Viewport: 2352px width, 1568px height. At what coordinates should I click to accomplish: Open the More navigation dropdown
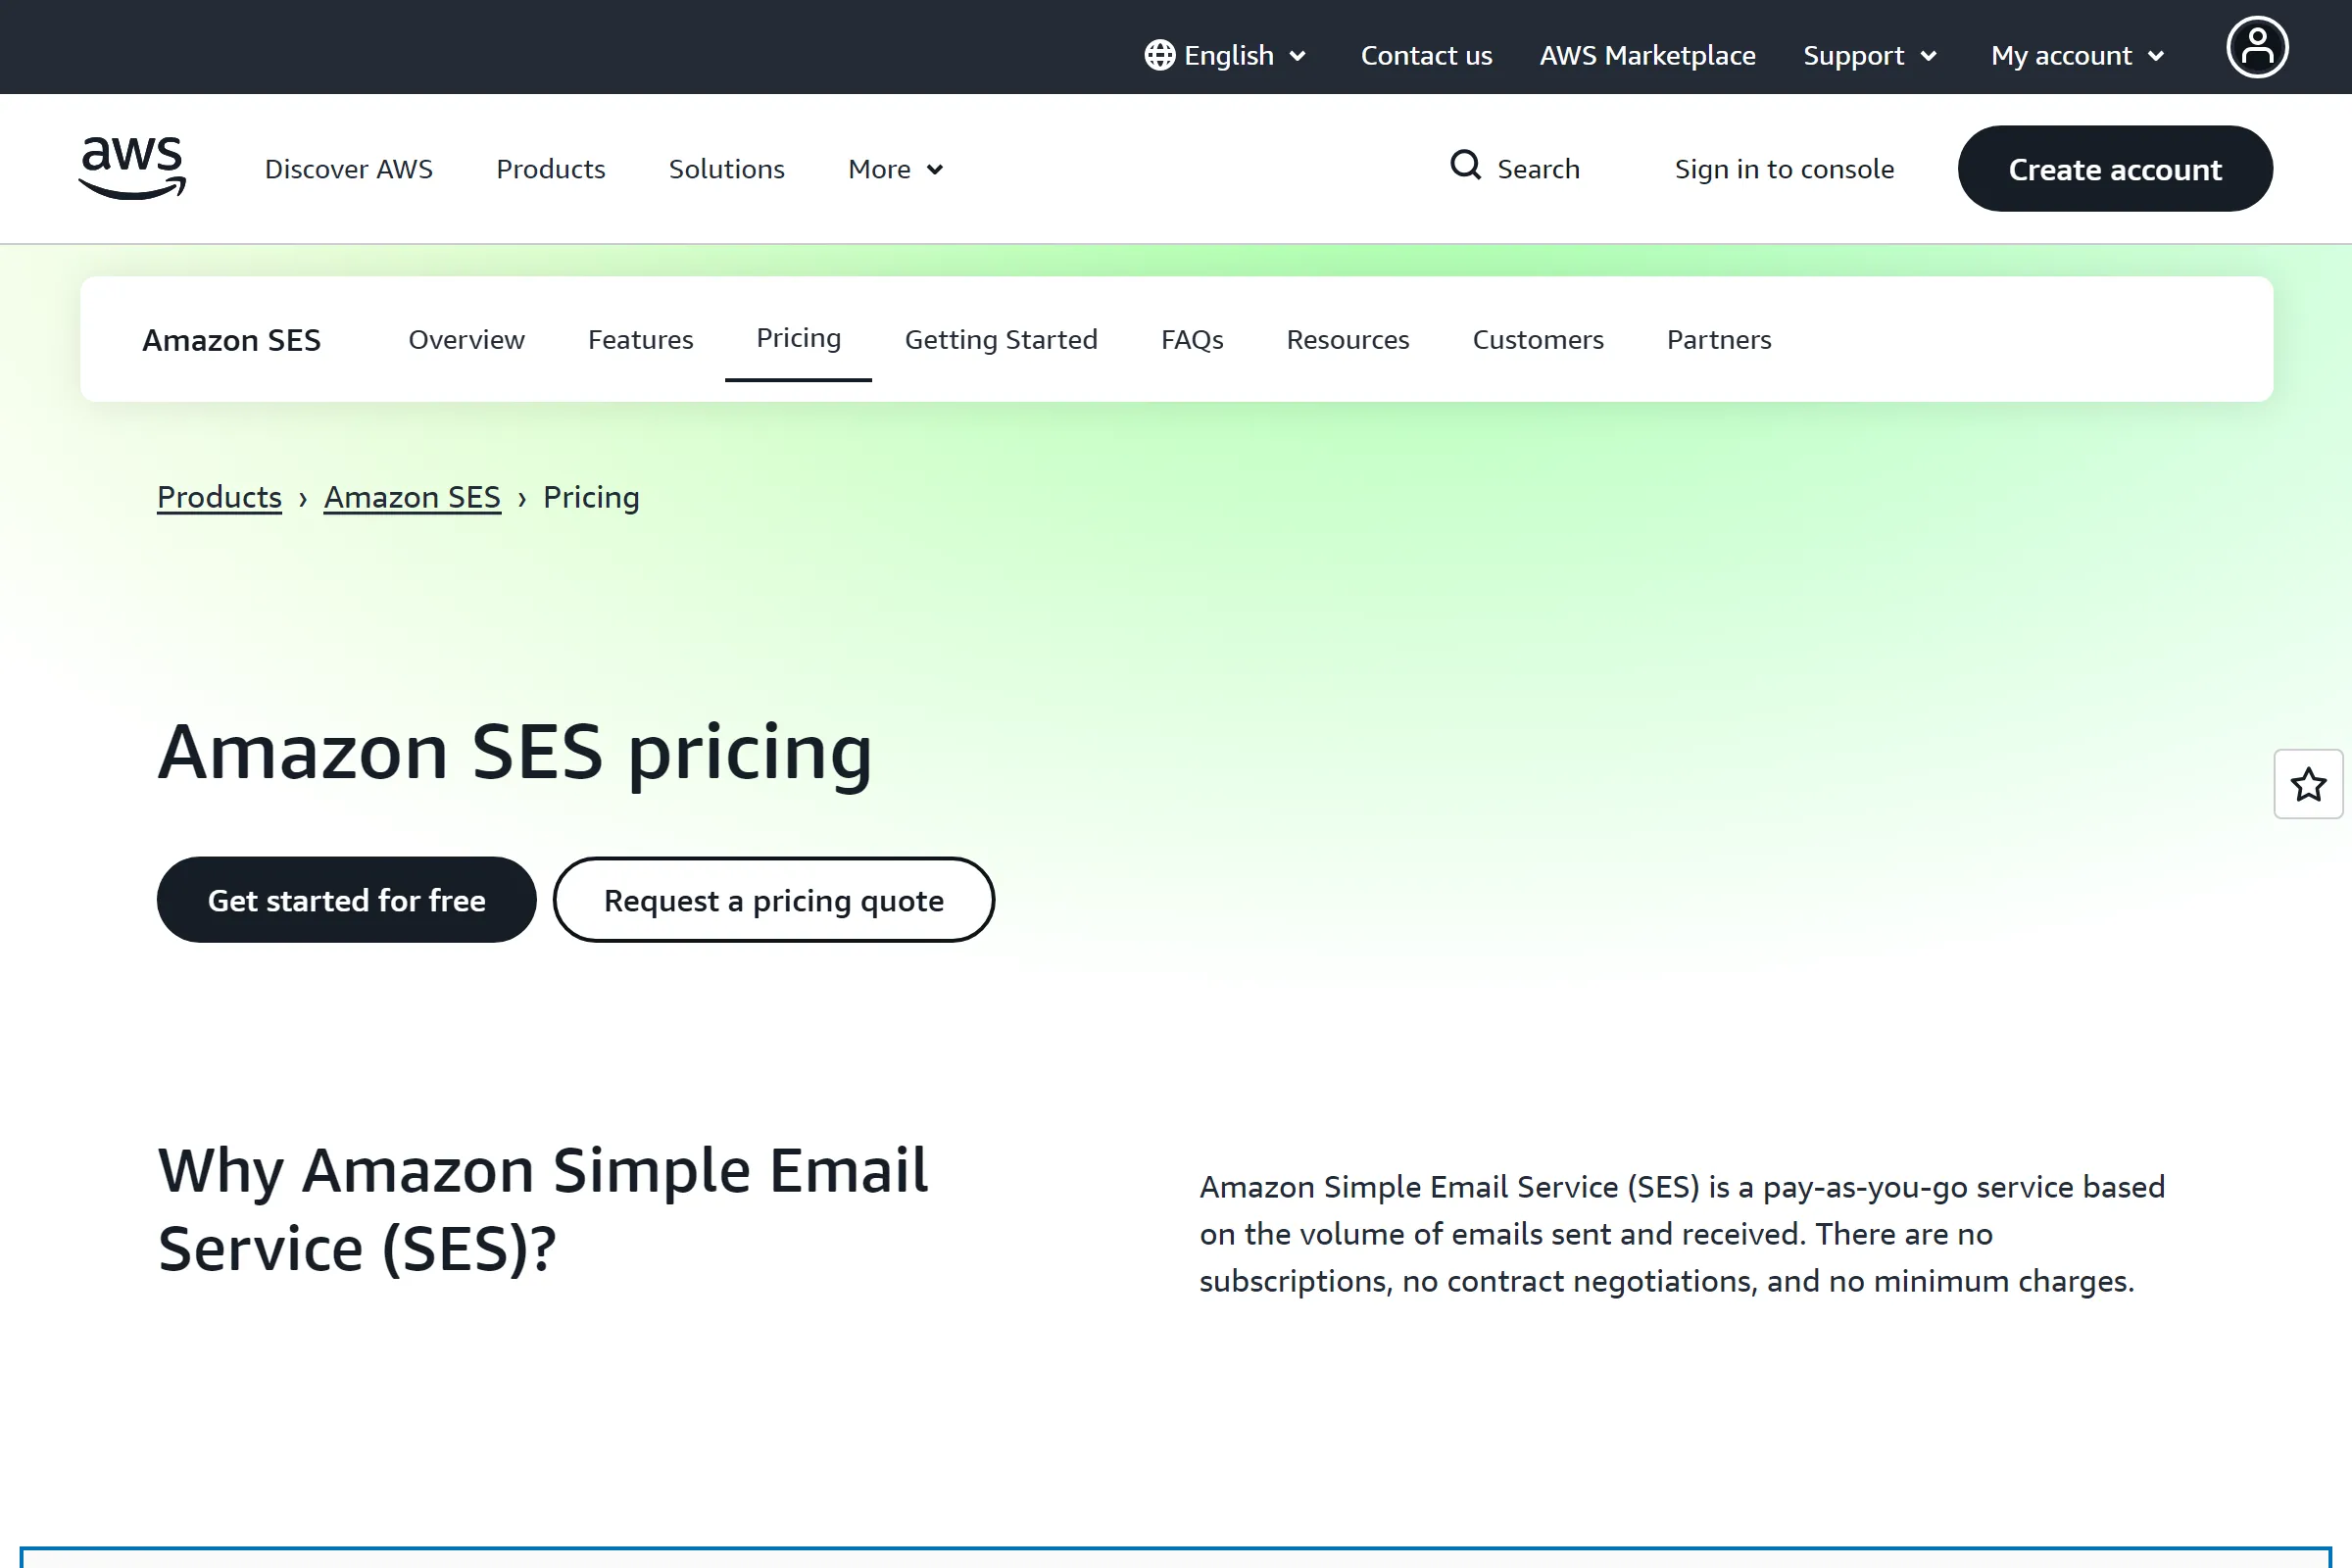894,169
